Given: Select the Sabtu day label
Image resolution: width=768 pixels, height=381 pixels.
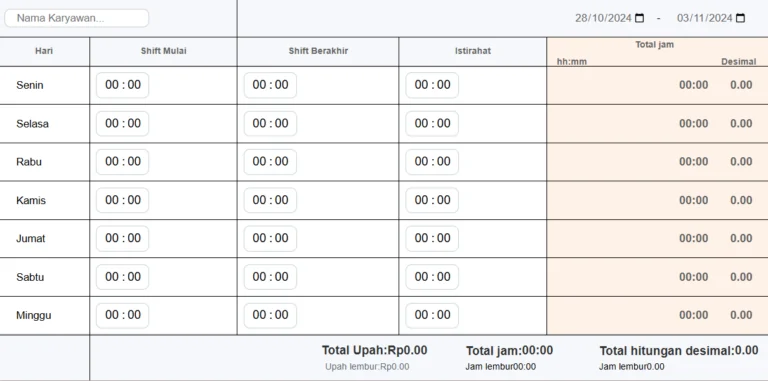Looking at the screenshot, I should tap(30, 277).
